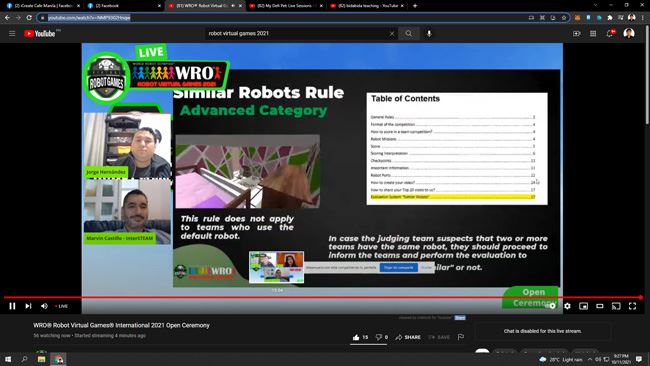Image resolution: width=650 pixels, height=366 pixels.
Task: Switch to theater mode
Action: [x=599, y=306]
